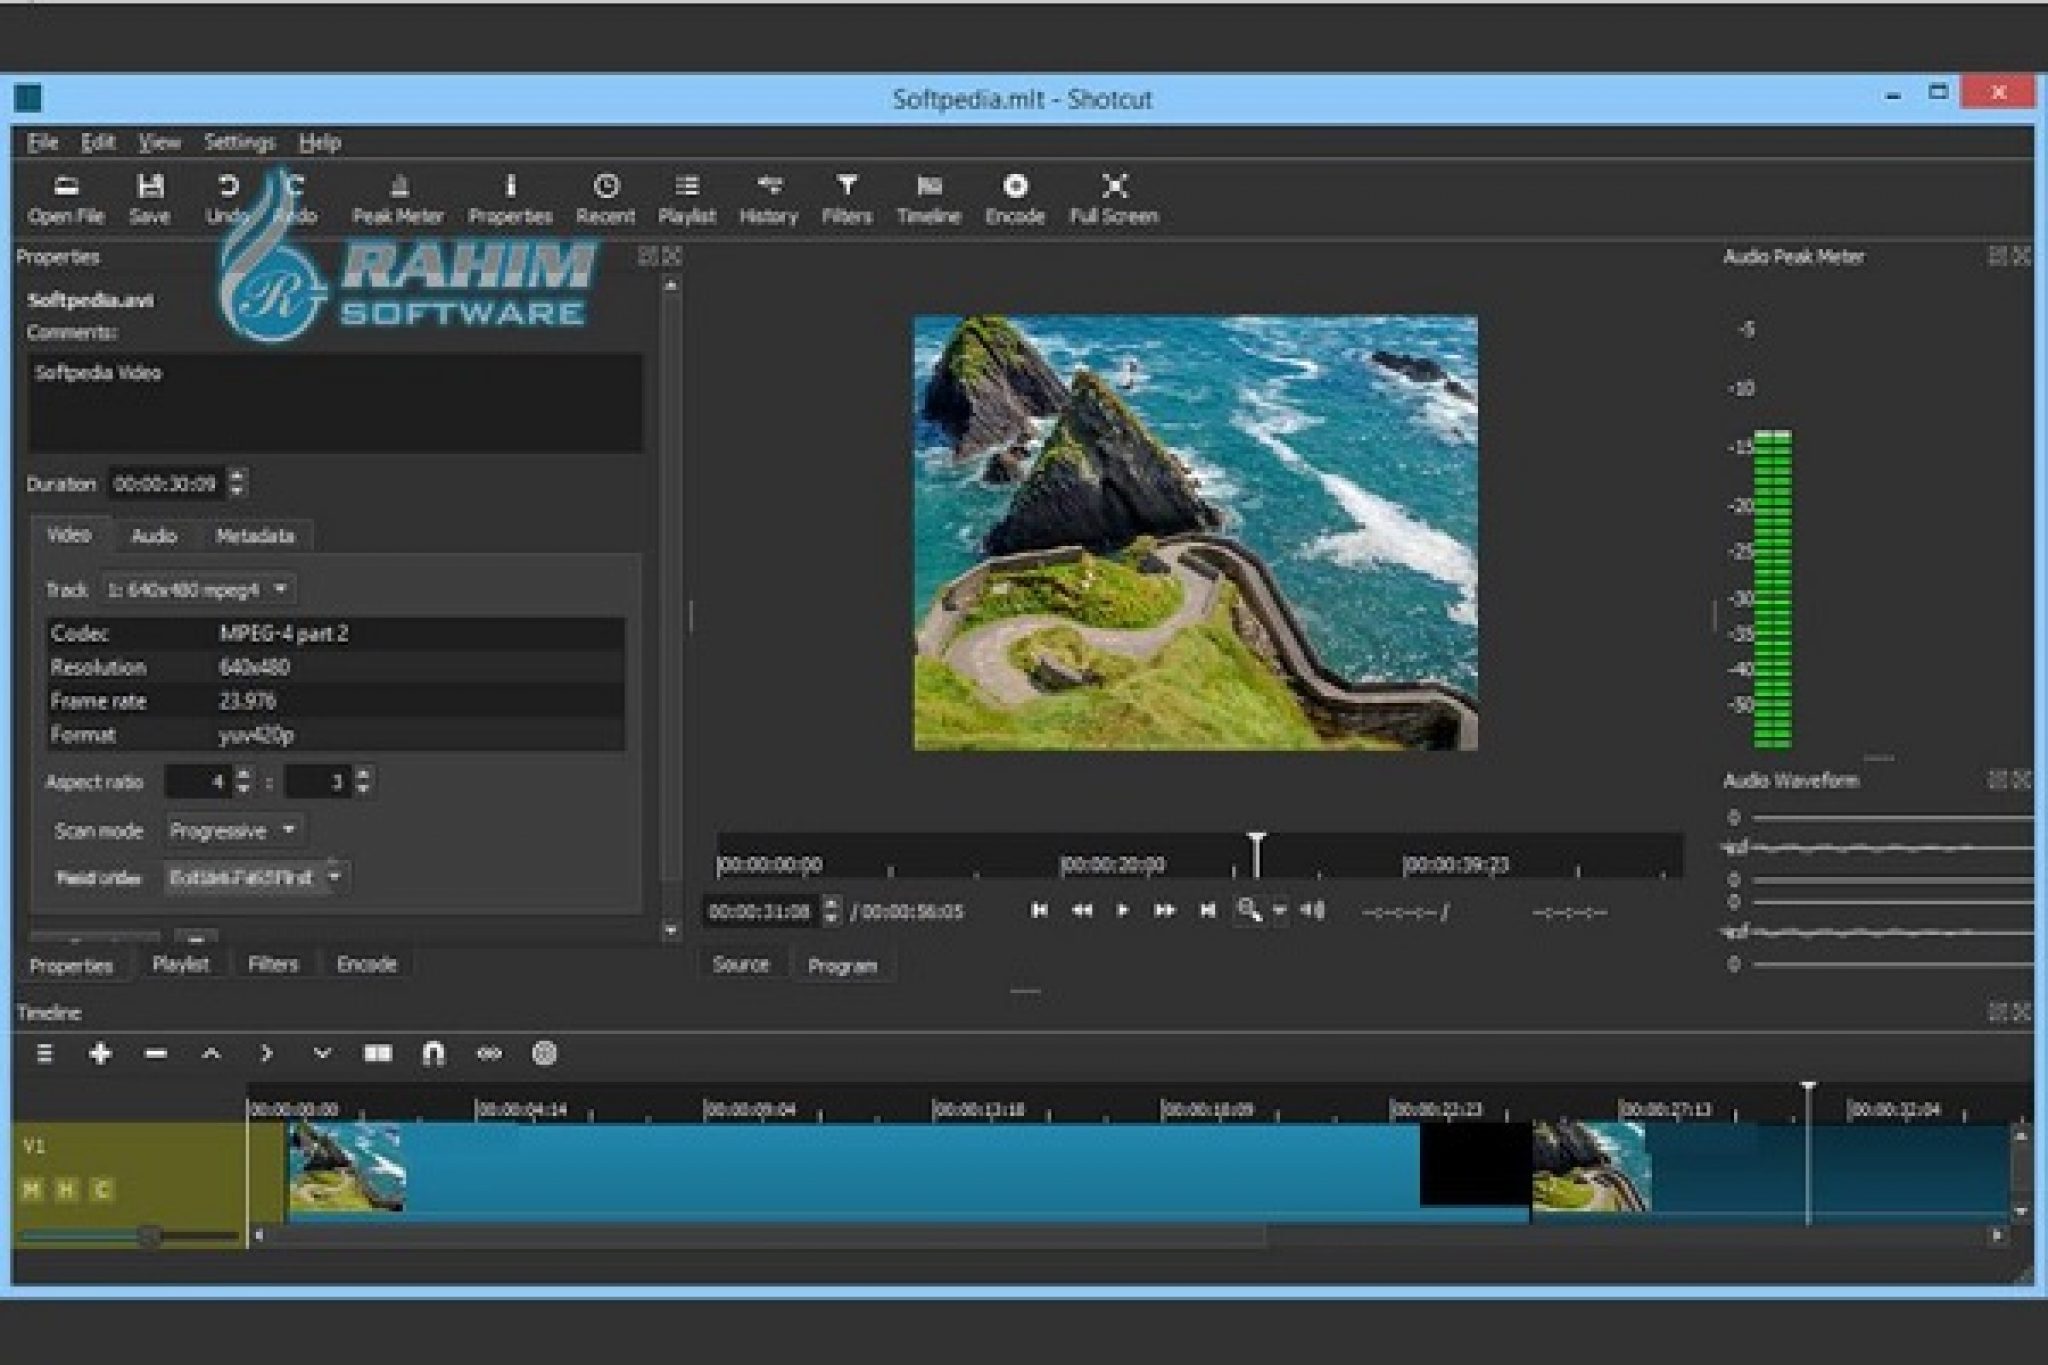Click the timeline hamburger menu icon
Viewport: 2048px width, 1365px height.
(x=44, y=1053)
